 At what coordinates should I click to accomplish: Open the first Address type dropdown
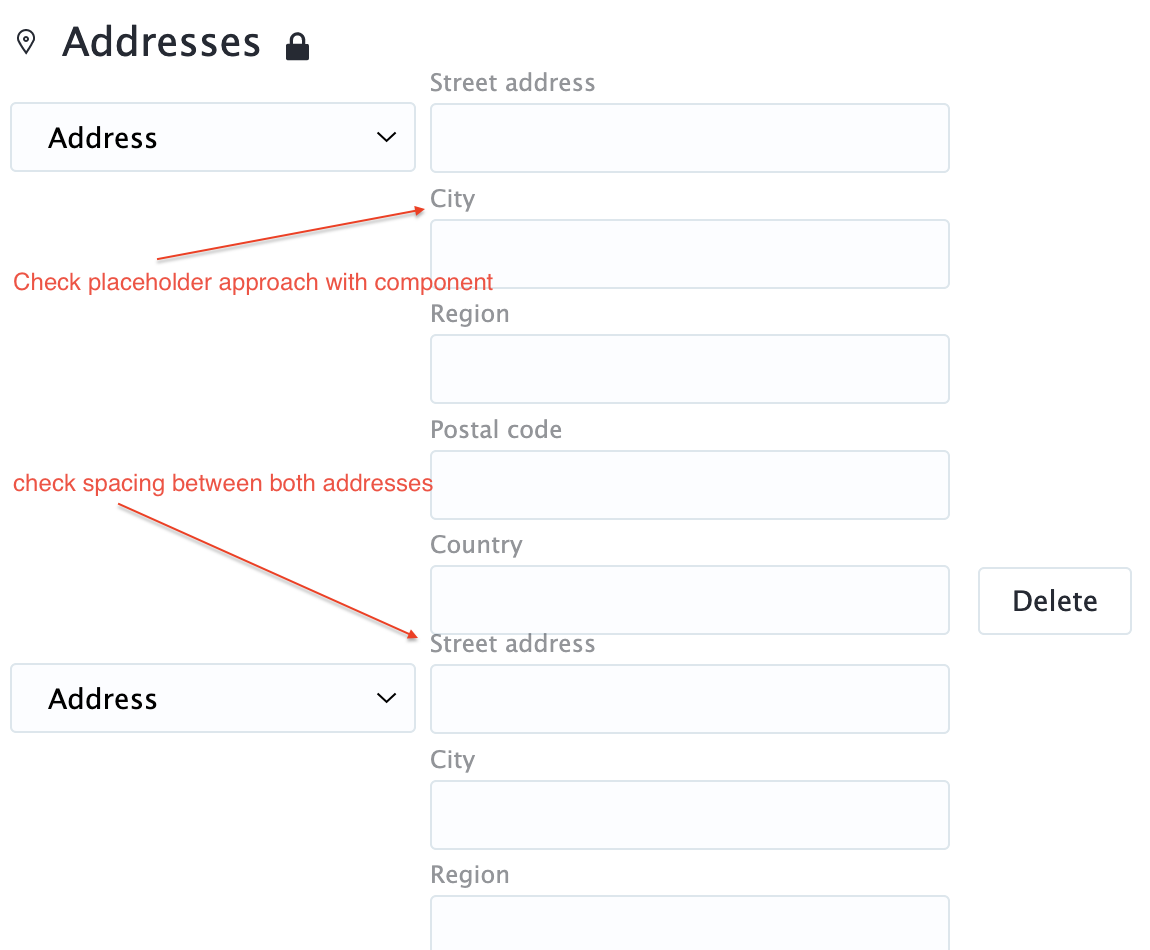pyautogui.click(x=212, y=137)
